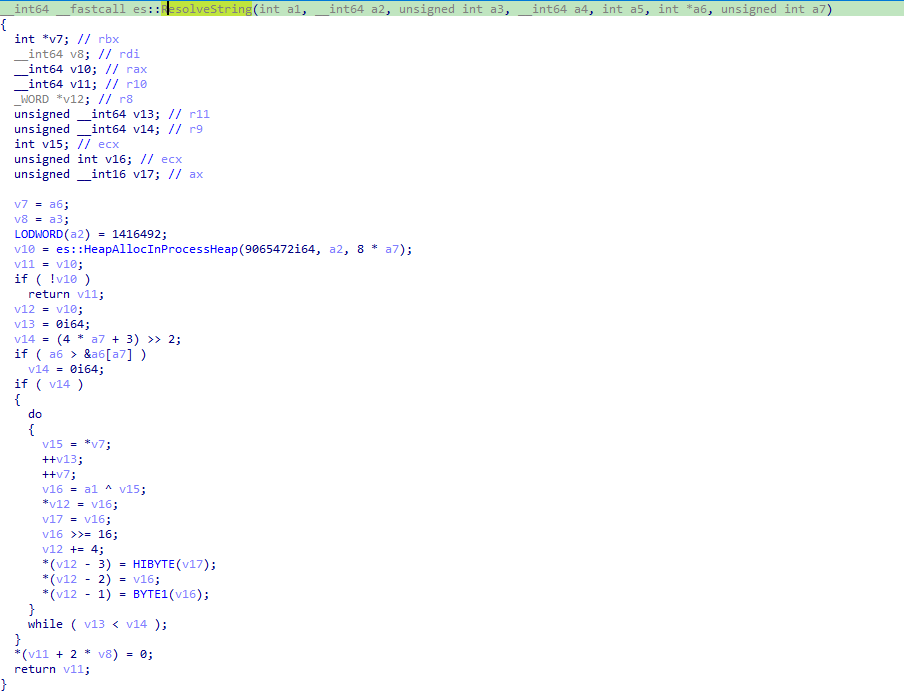This screenshot has height=693, width=904.
Task: Click the final 'return v11;' statement
Action: click(52, 669)
